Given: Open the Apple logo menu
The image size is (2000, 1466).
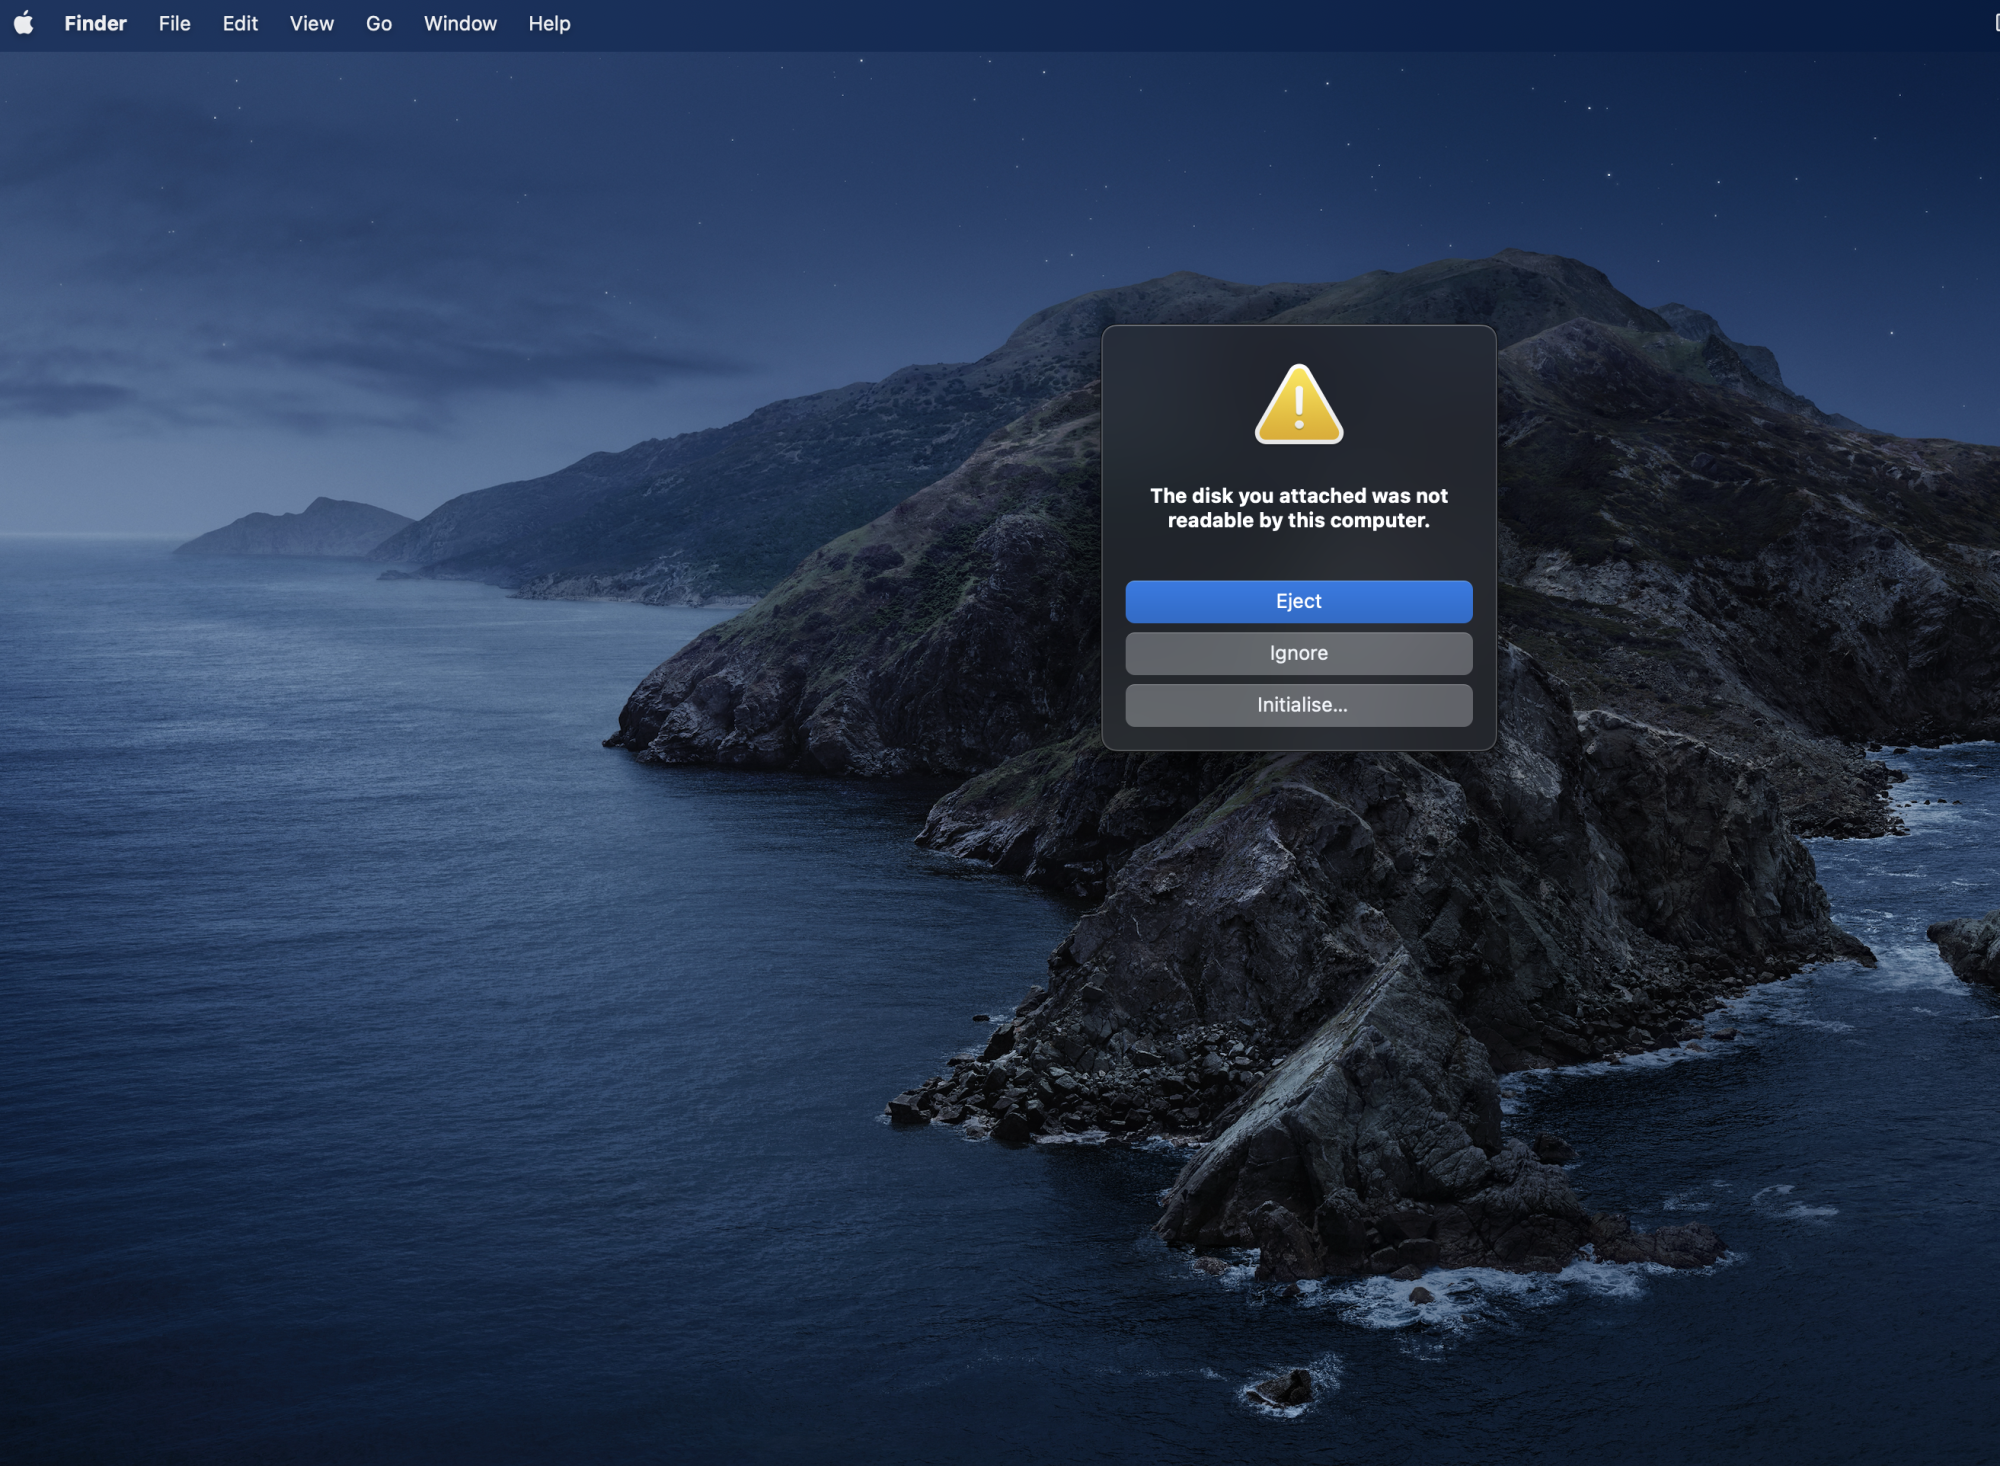Looking at the screenshot, I should [x=24, y=23].
